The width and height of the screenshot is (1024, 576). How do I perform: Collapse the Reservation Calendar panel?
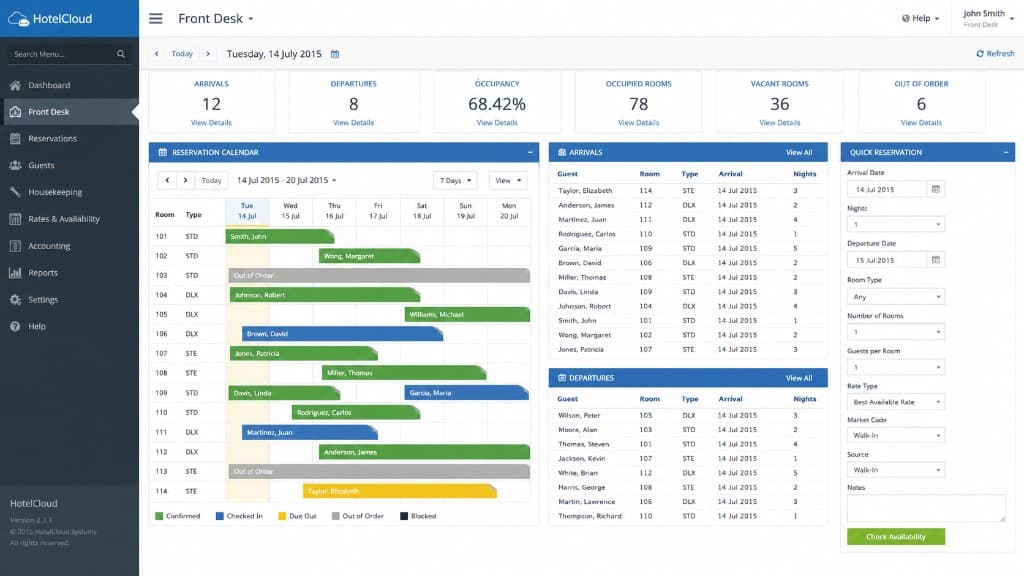pyautogui.click(x=530, y=152)
